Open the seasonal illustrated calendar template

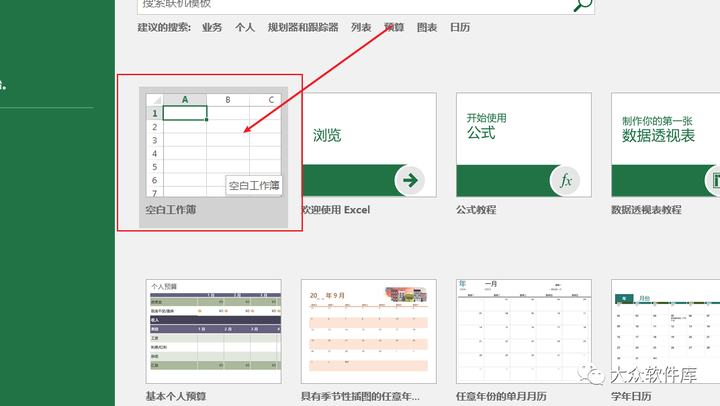[369, 331]
